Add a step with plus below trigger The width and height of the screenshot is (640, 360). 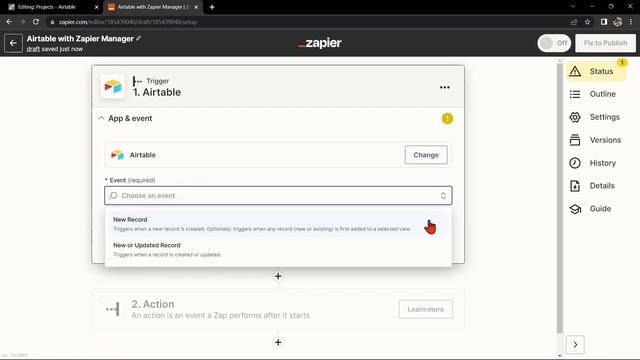tap(278, 276)
